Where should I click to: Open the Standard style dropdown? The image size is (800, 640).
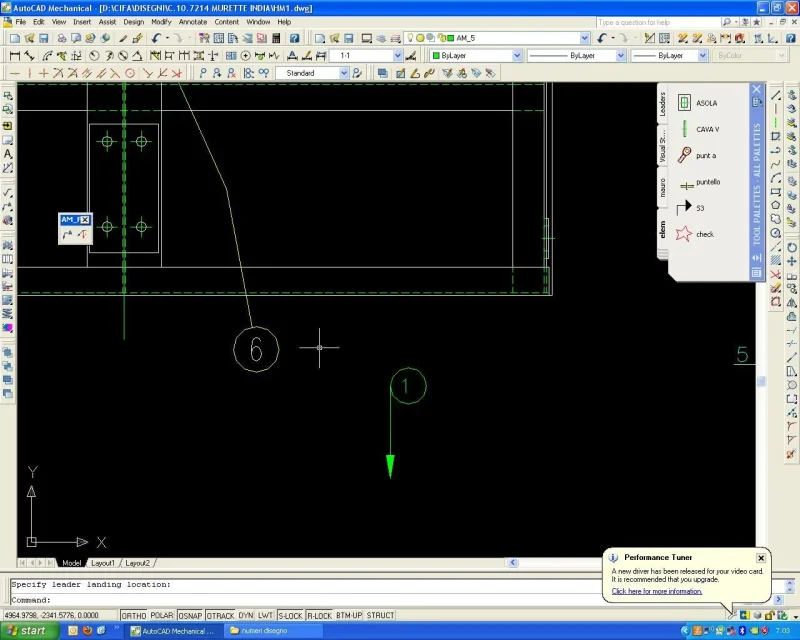point(344,73)
